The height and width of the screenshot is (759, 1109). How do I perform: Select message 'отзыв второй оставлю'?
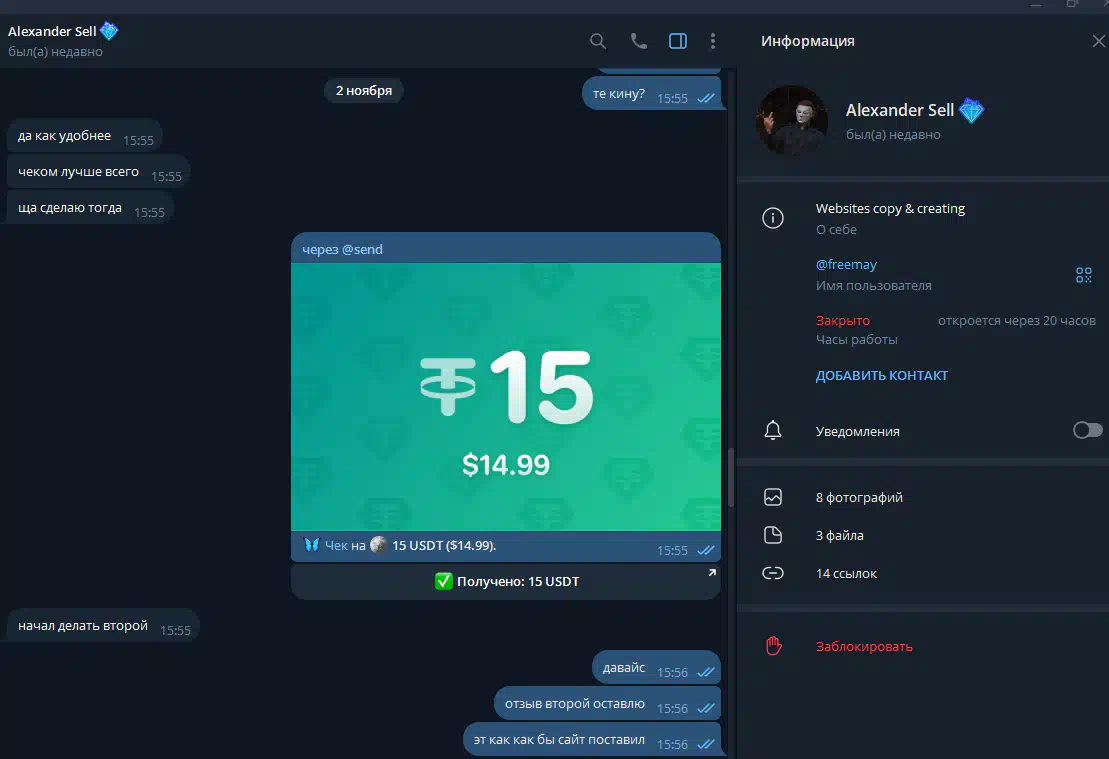pyautogui.click(x=608, y=704)
